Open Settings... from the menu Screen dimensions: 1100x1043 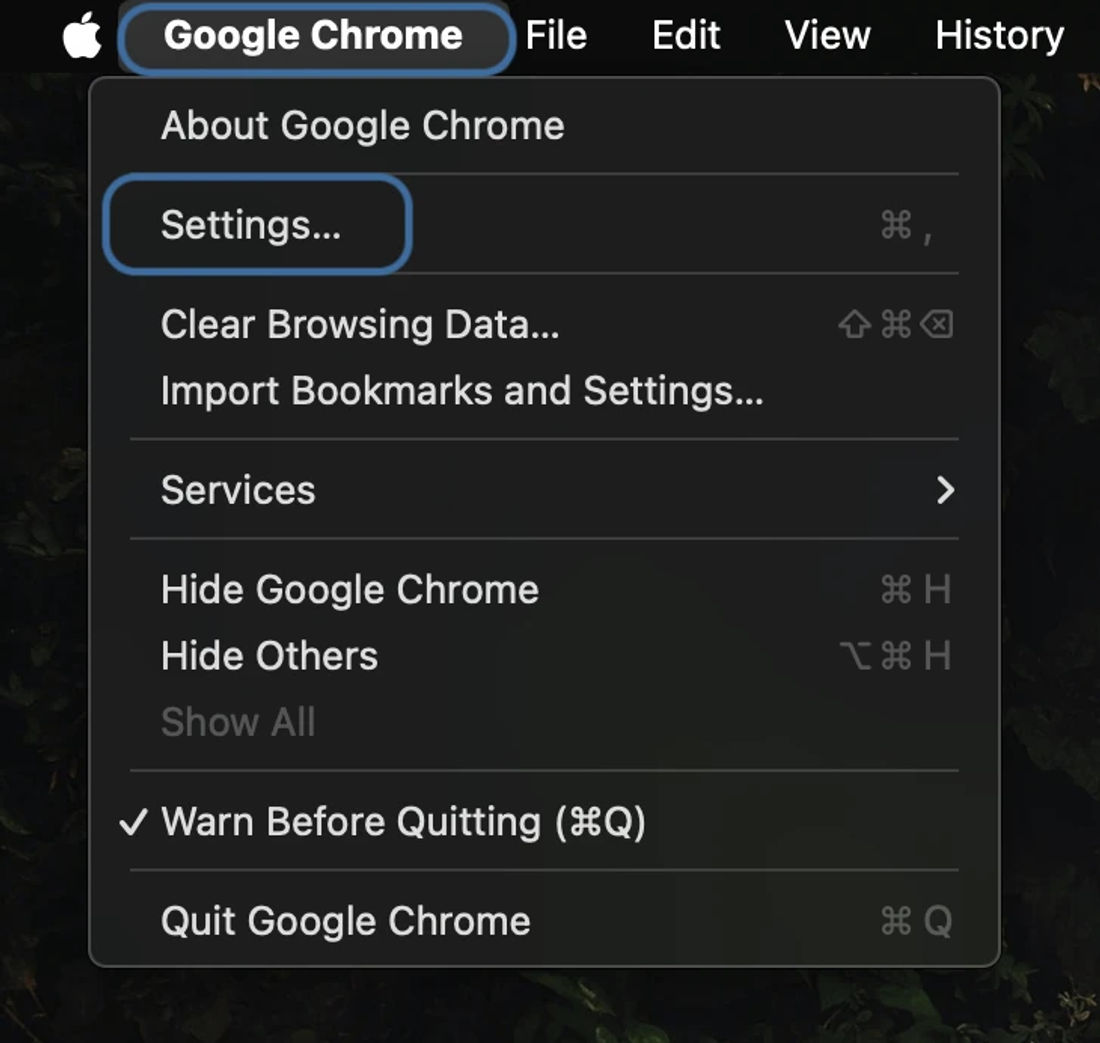pos(544,225)
